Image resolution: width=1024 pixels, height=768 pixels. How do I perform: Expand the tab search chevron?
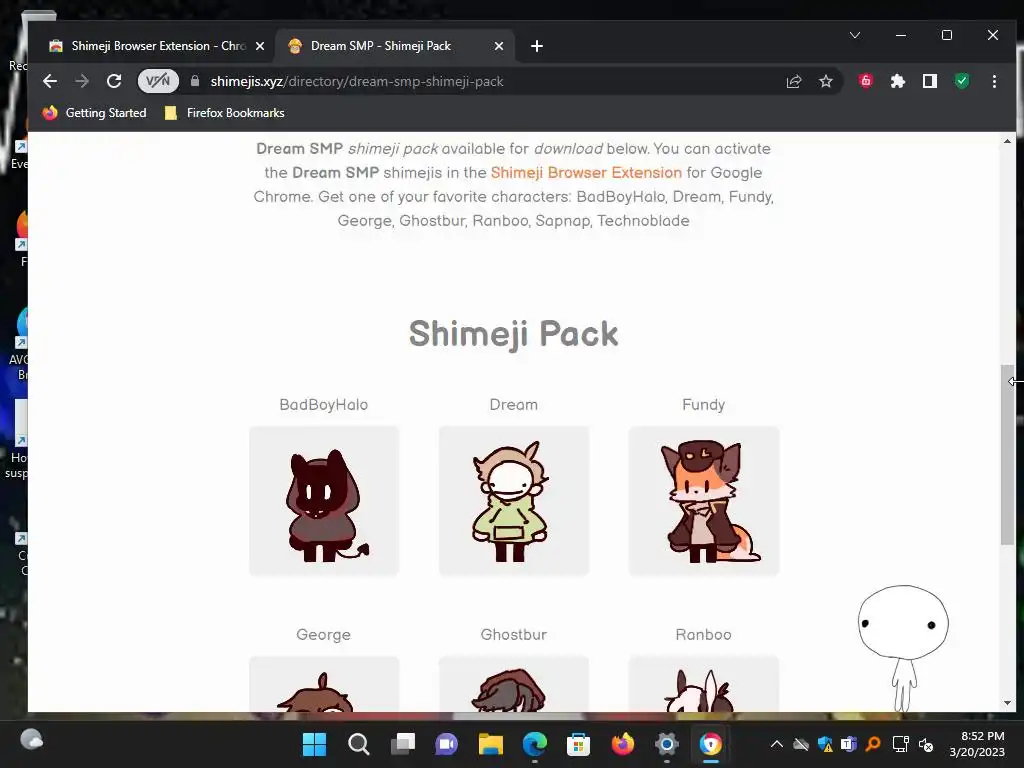point(855,35)
